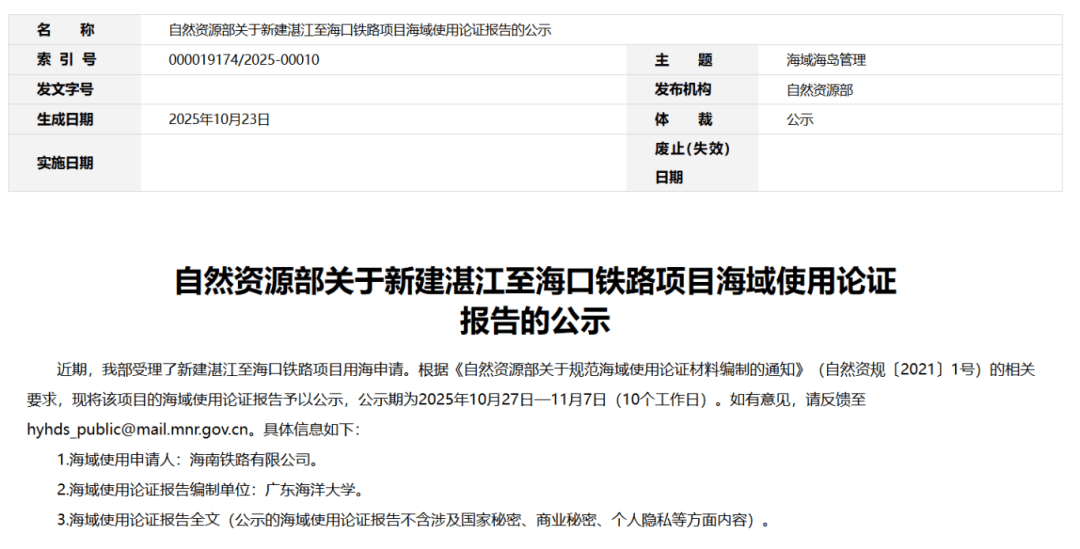The width and height of the screenshot is (1080, 549).
Task: Click the line naming applicant 海南铁路有限公司
Action: tap(187, 460)
